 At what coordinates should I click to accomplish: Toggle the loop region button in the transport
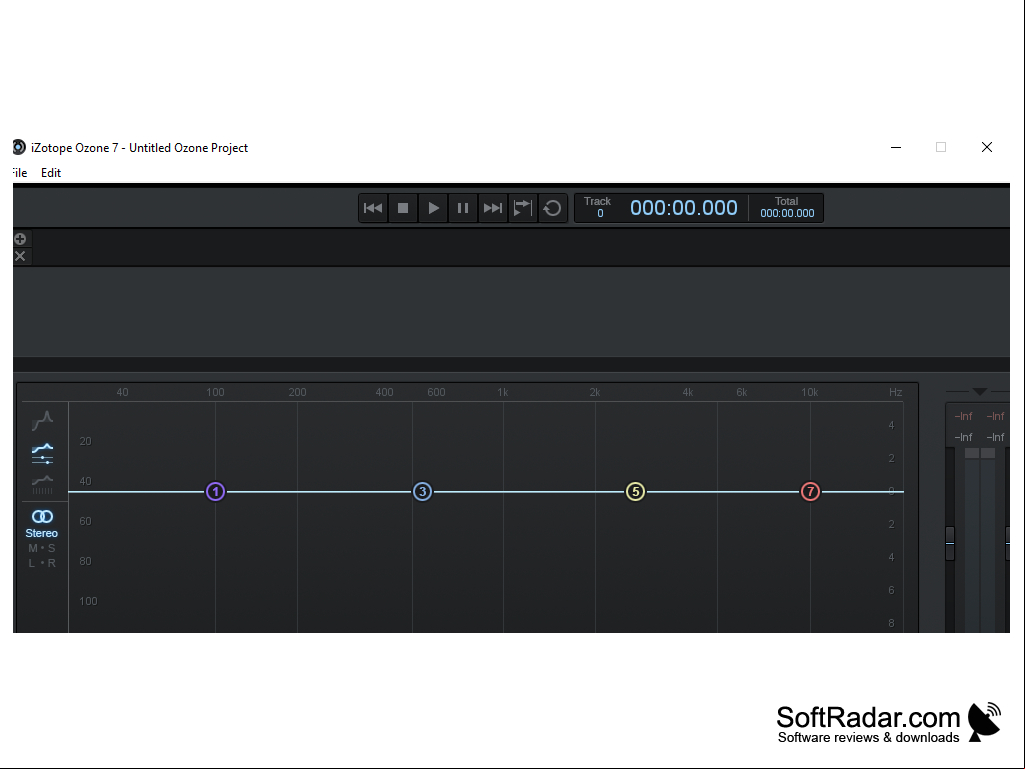tap(523, 208)
